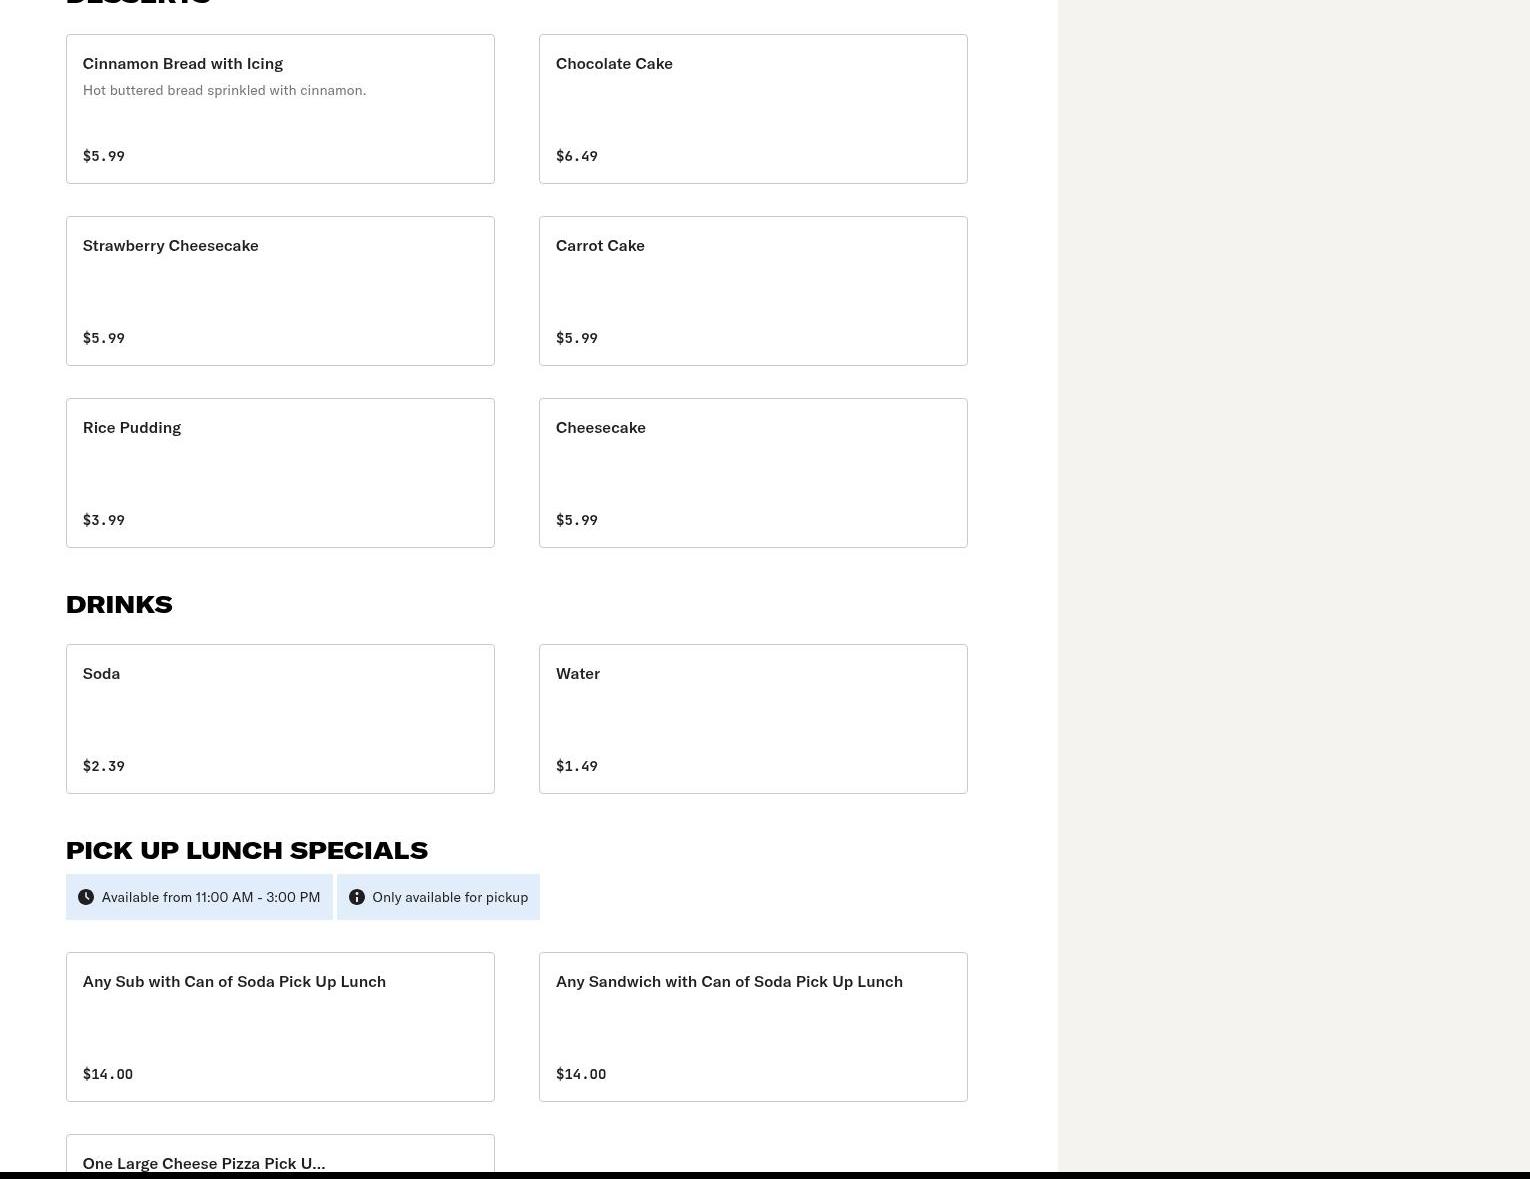Click the 'DRINKS' section heading
This screenshot has width=1530, height=1179.
tap(119, 604)
